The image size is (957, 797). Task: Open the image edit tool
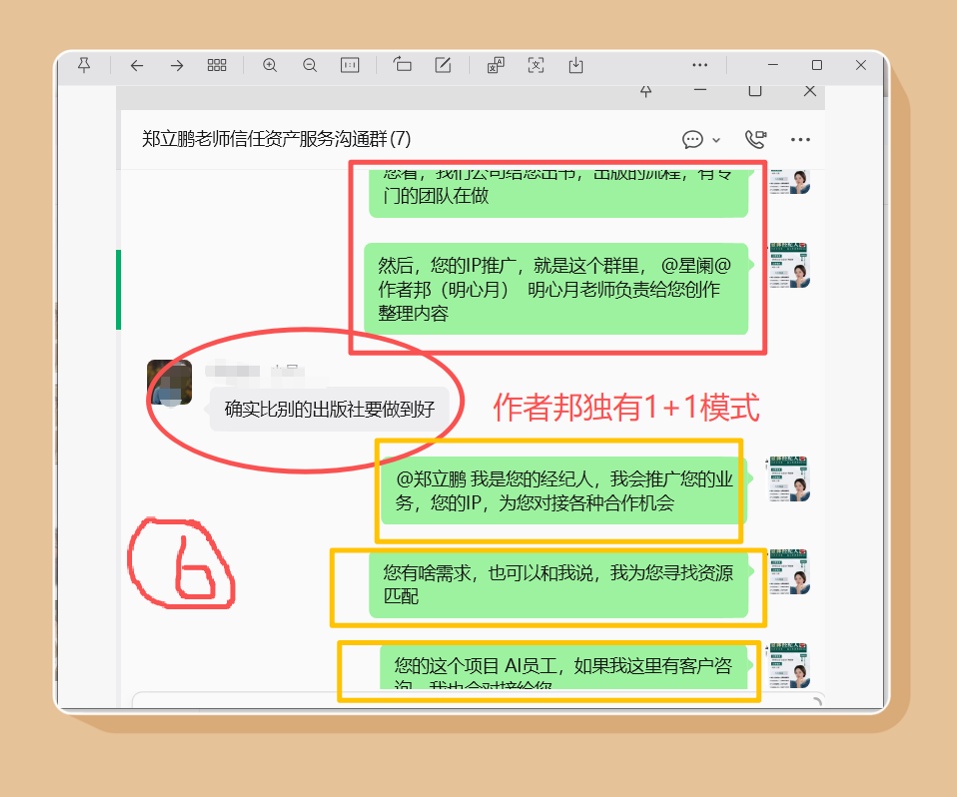click(x=443, y=65)
